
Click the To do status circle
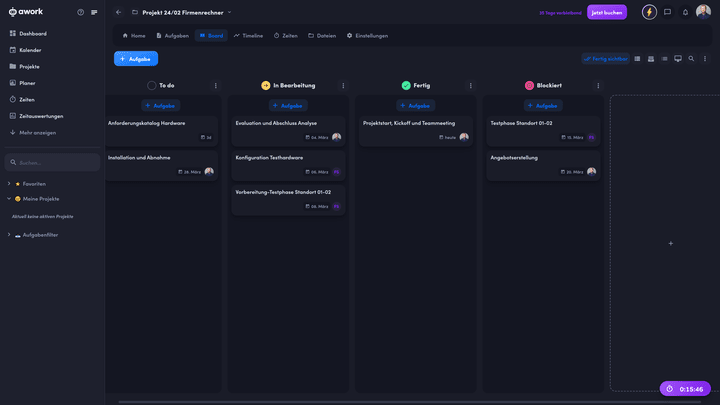tap(152, 85)
